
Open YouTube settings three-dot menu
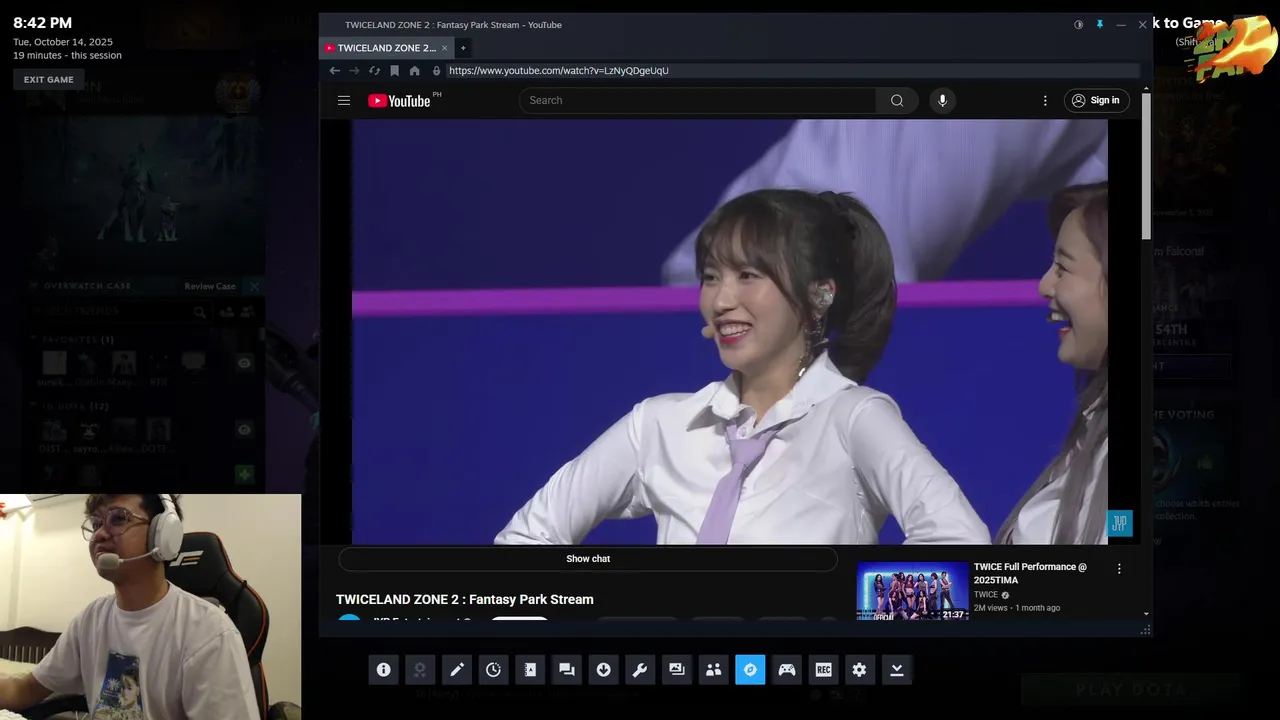point(1045,100)
